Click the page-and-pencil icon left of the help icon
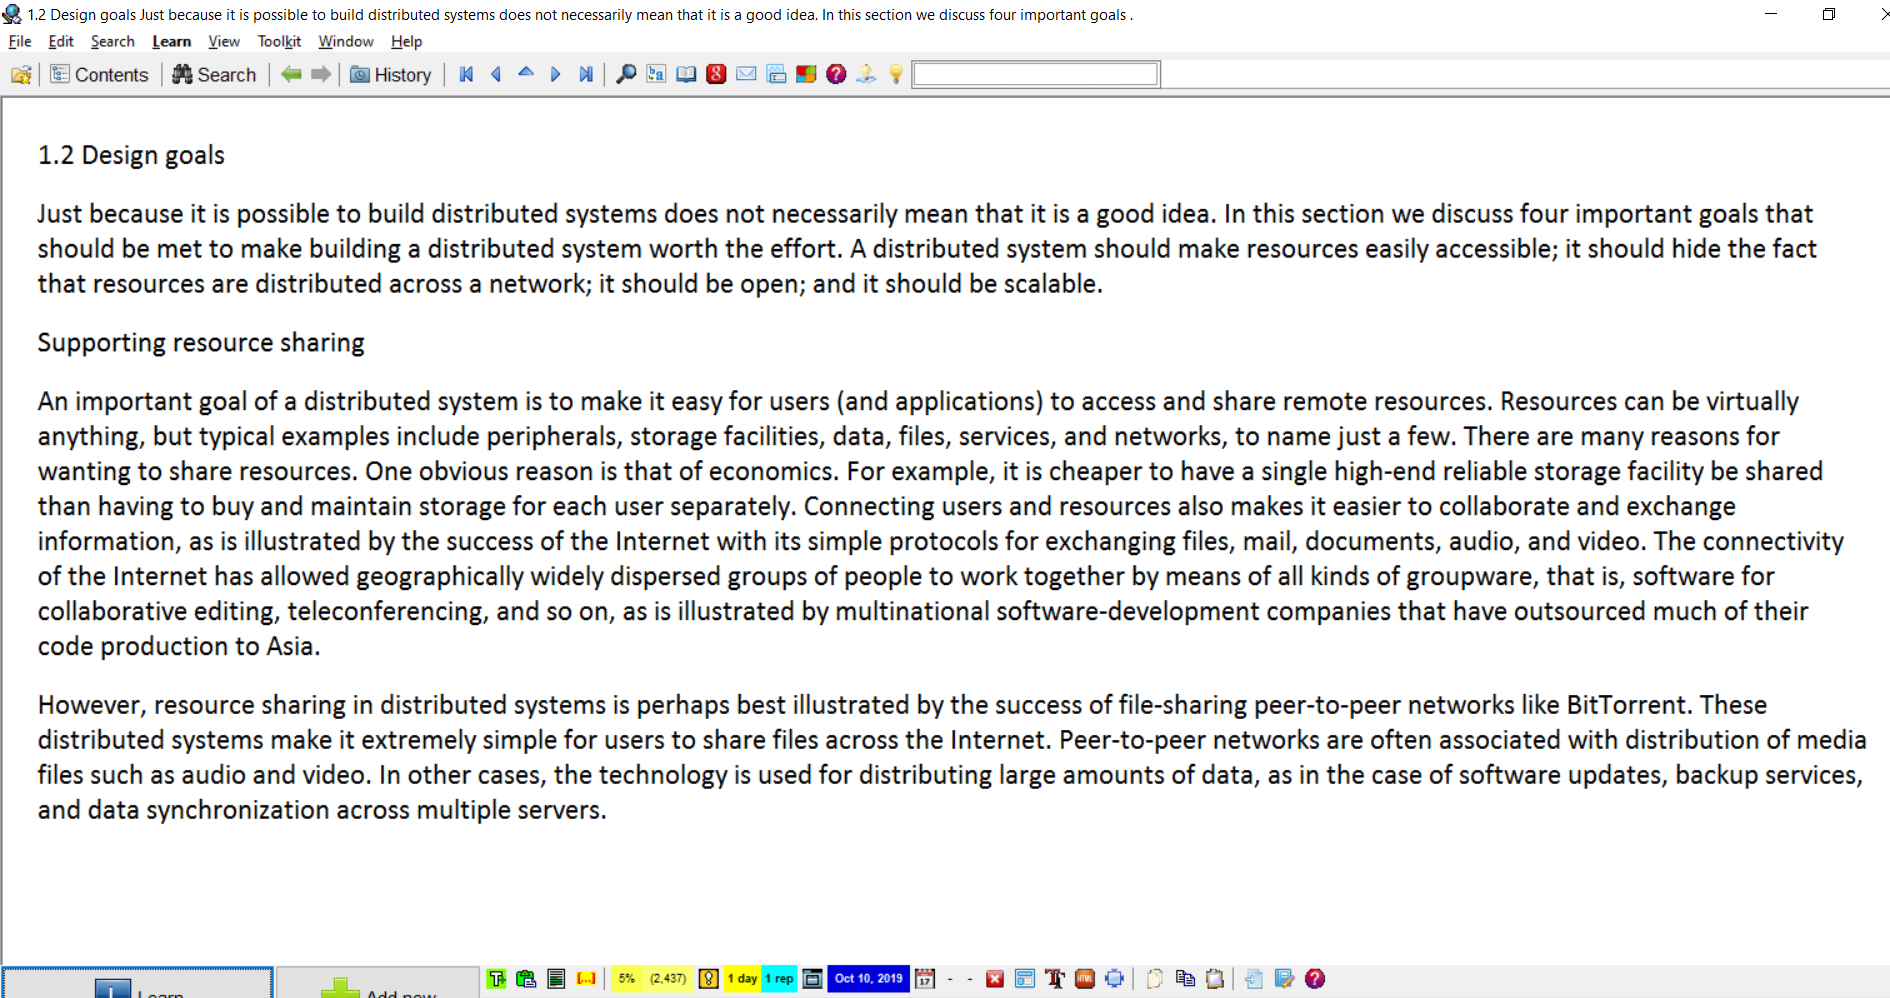 coord(1285,979)
